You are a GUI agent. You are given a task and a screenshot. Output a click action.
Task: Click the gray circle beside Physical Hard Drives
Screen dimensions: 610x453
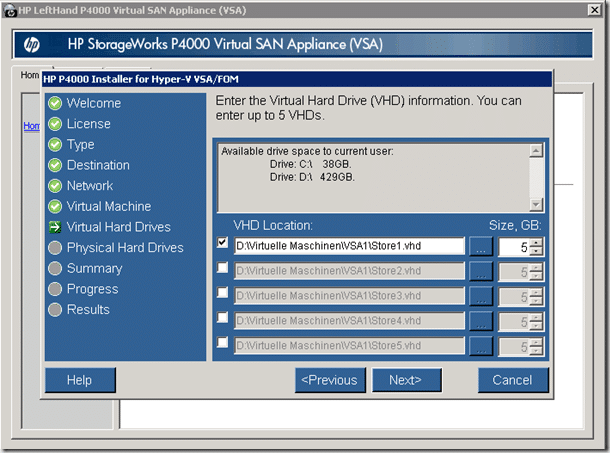click(x=55, y=248)
